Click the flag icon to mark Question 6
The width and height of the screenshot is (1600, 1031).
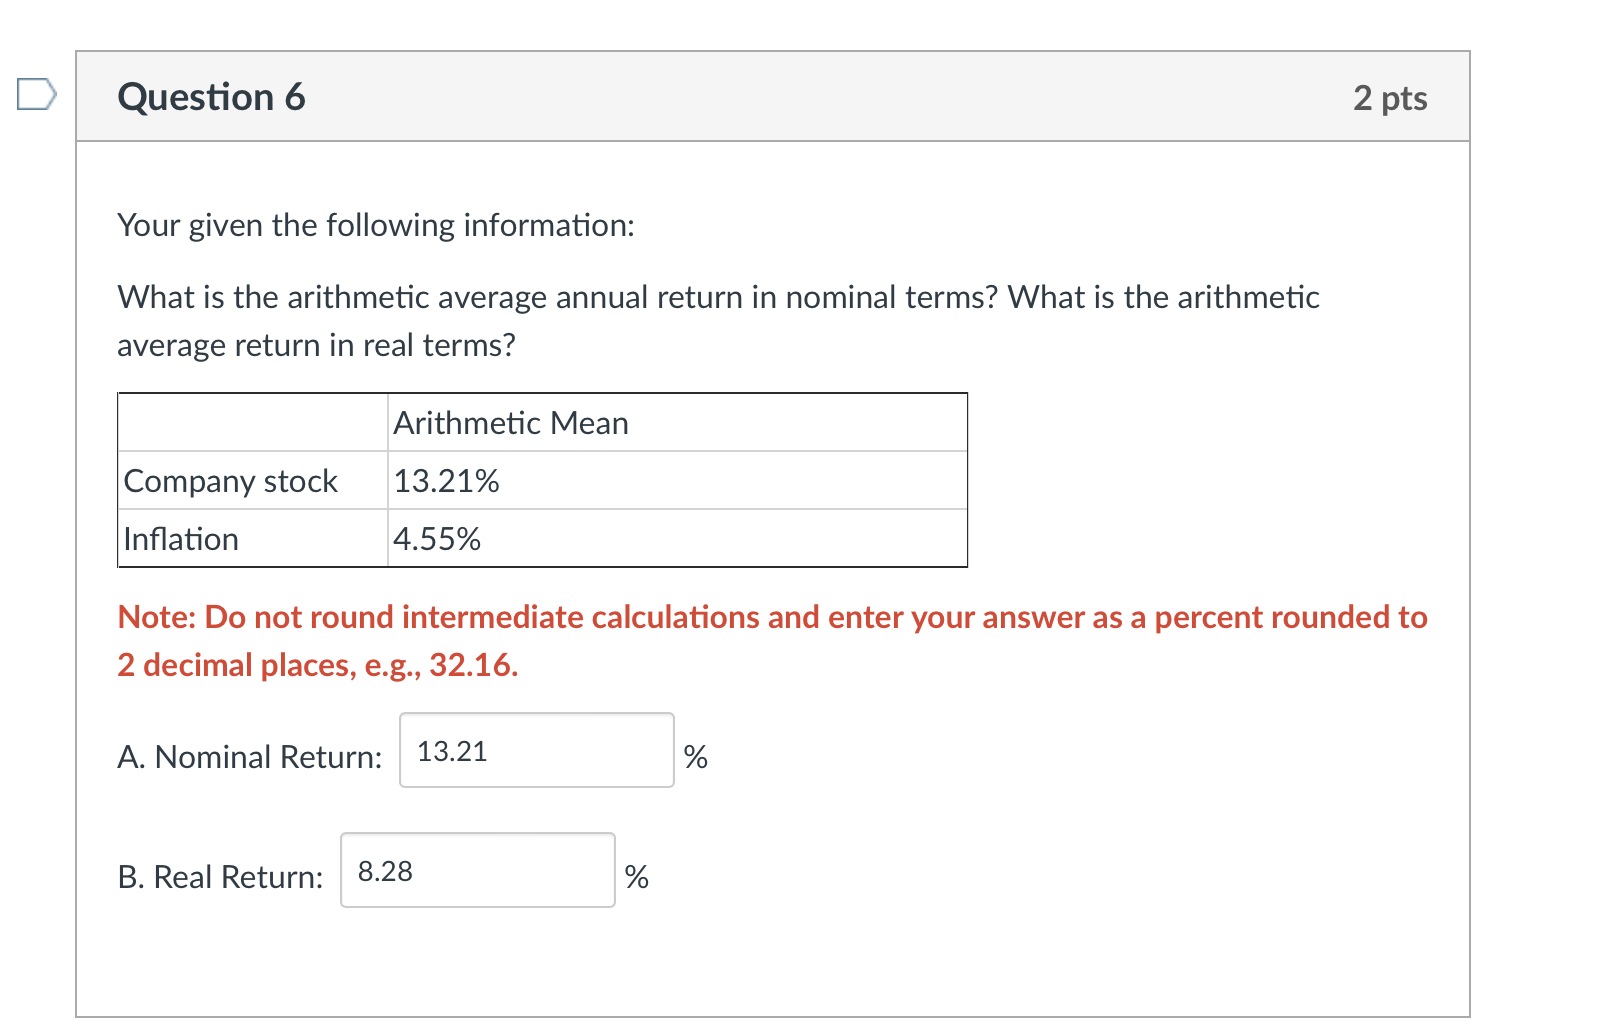(36, 95)
